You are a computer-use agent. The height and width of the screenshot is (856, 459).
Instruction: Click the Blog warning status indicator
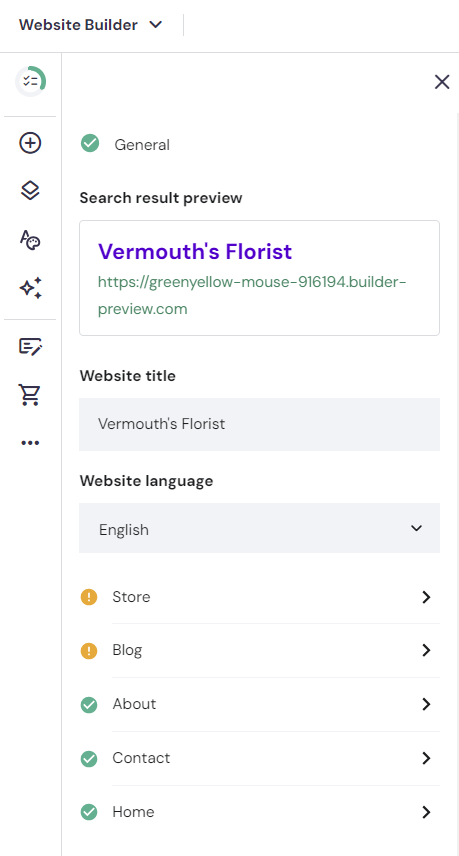[89, 651]
